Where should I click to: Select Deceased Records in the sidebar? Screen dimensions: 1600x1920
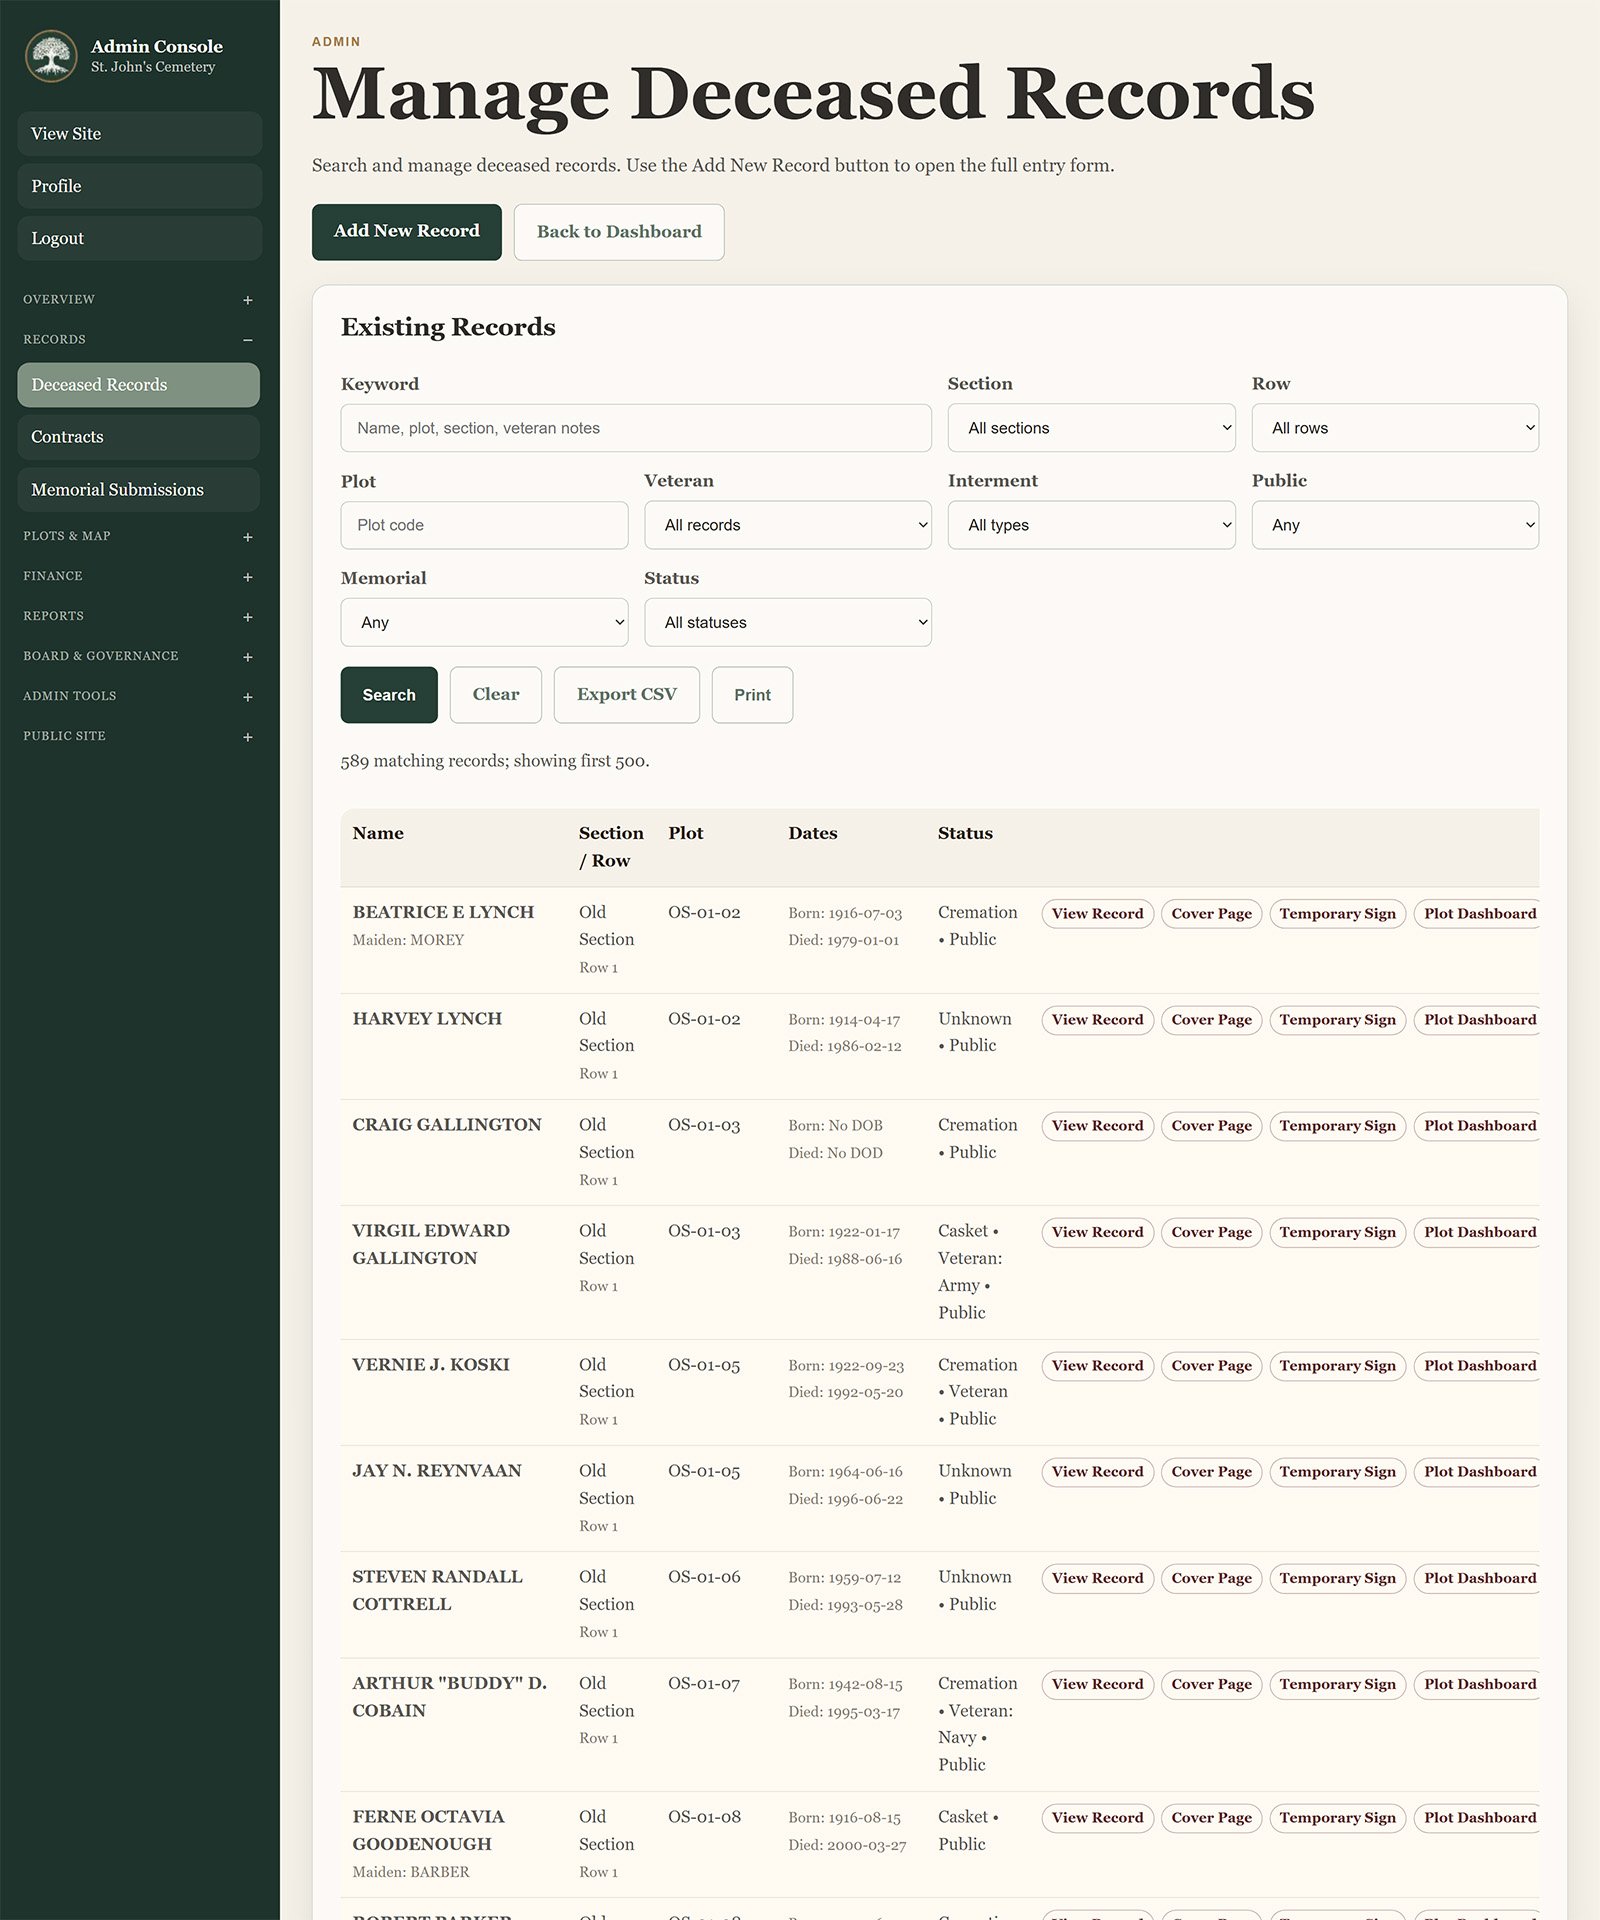click(139, 385)
